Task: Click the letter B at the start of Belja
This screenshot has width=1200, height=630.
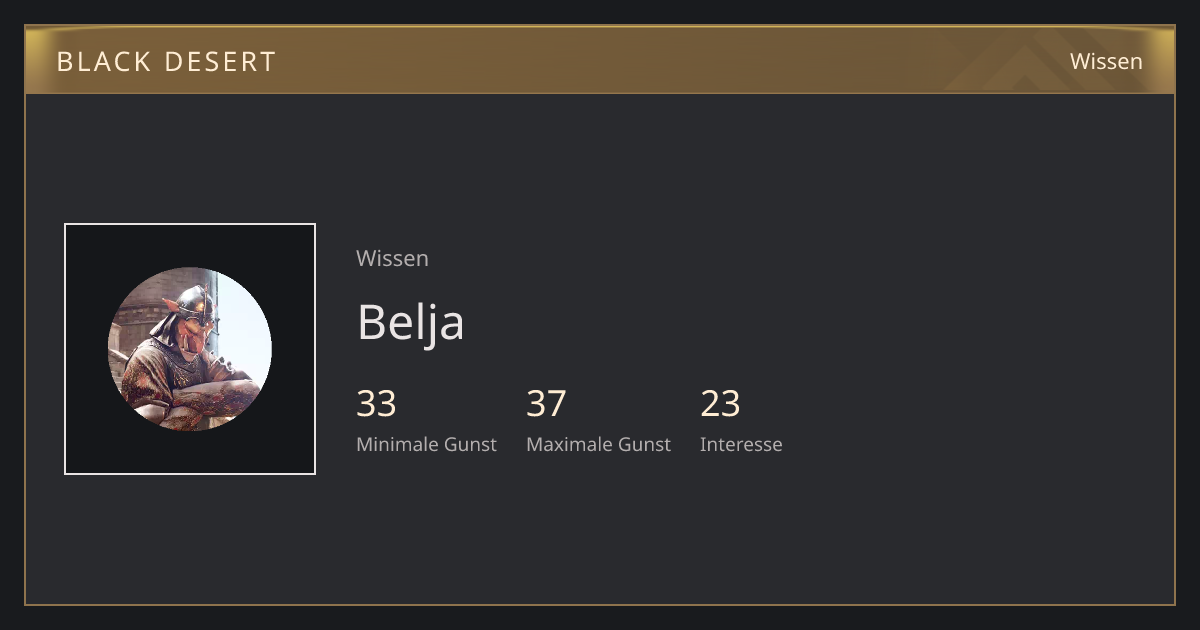Action: click(x=370, y=322)
